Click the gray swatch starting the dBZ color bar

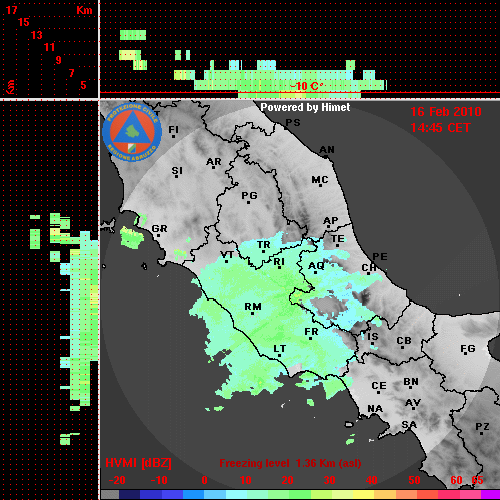coord(110,494)
